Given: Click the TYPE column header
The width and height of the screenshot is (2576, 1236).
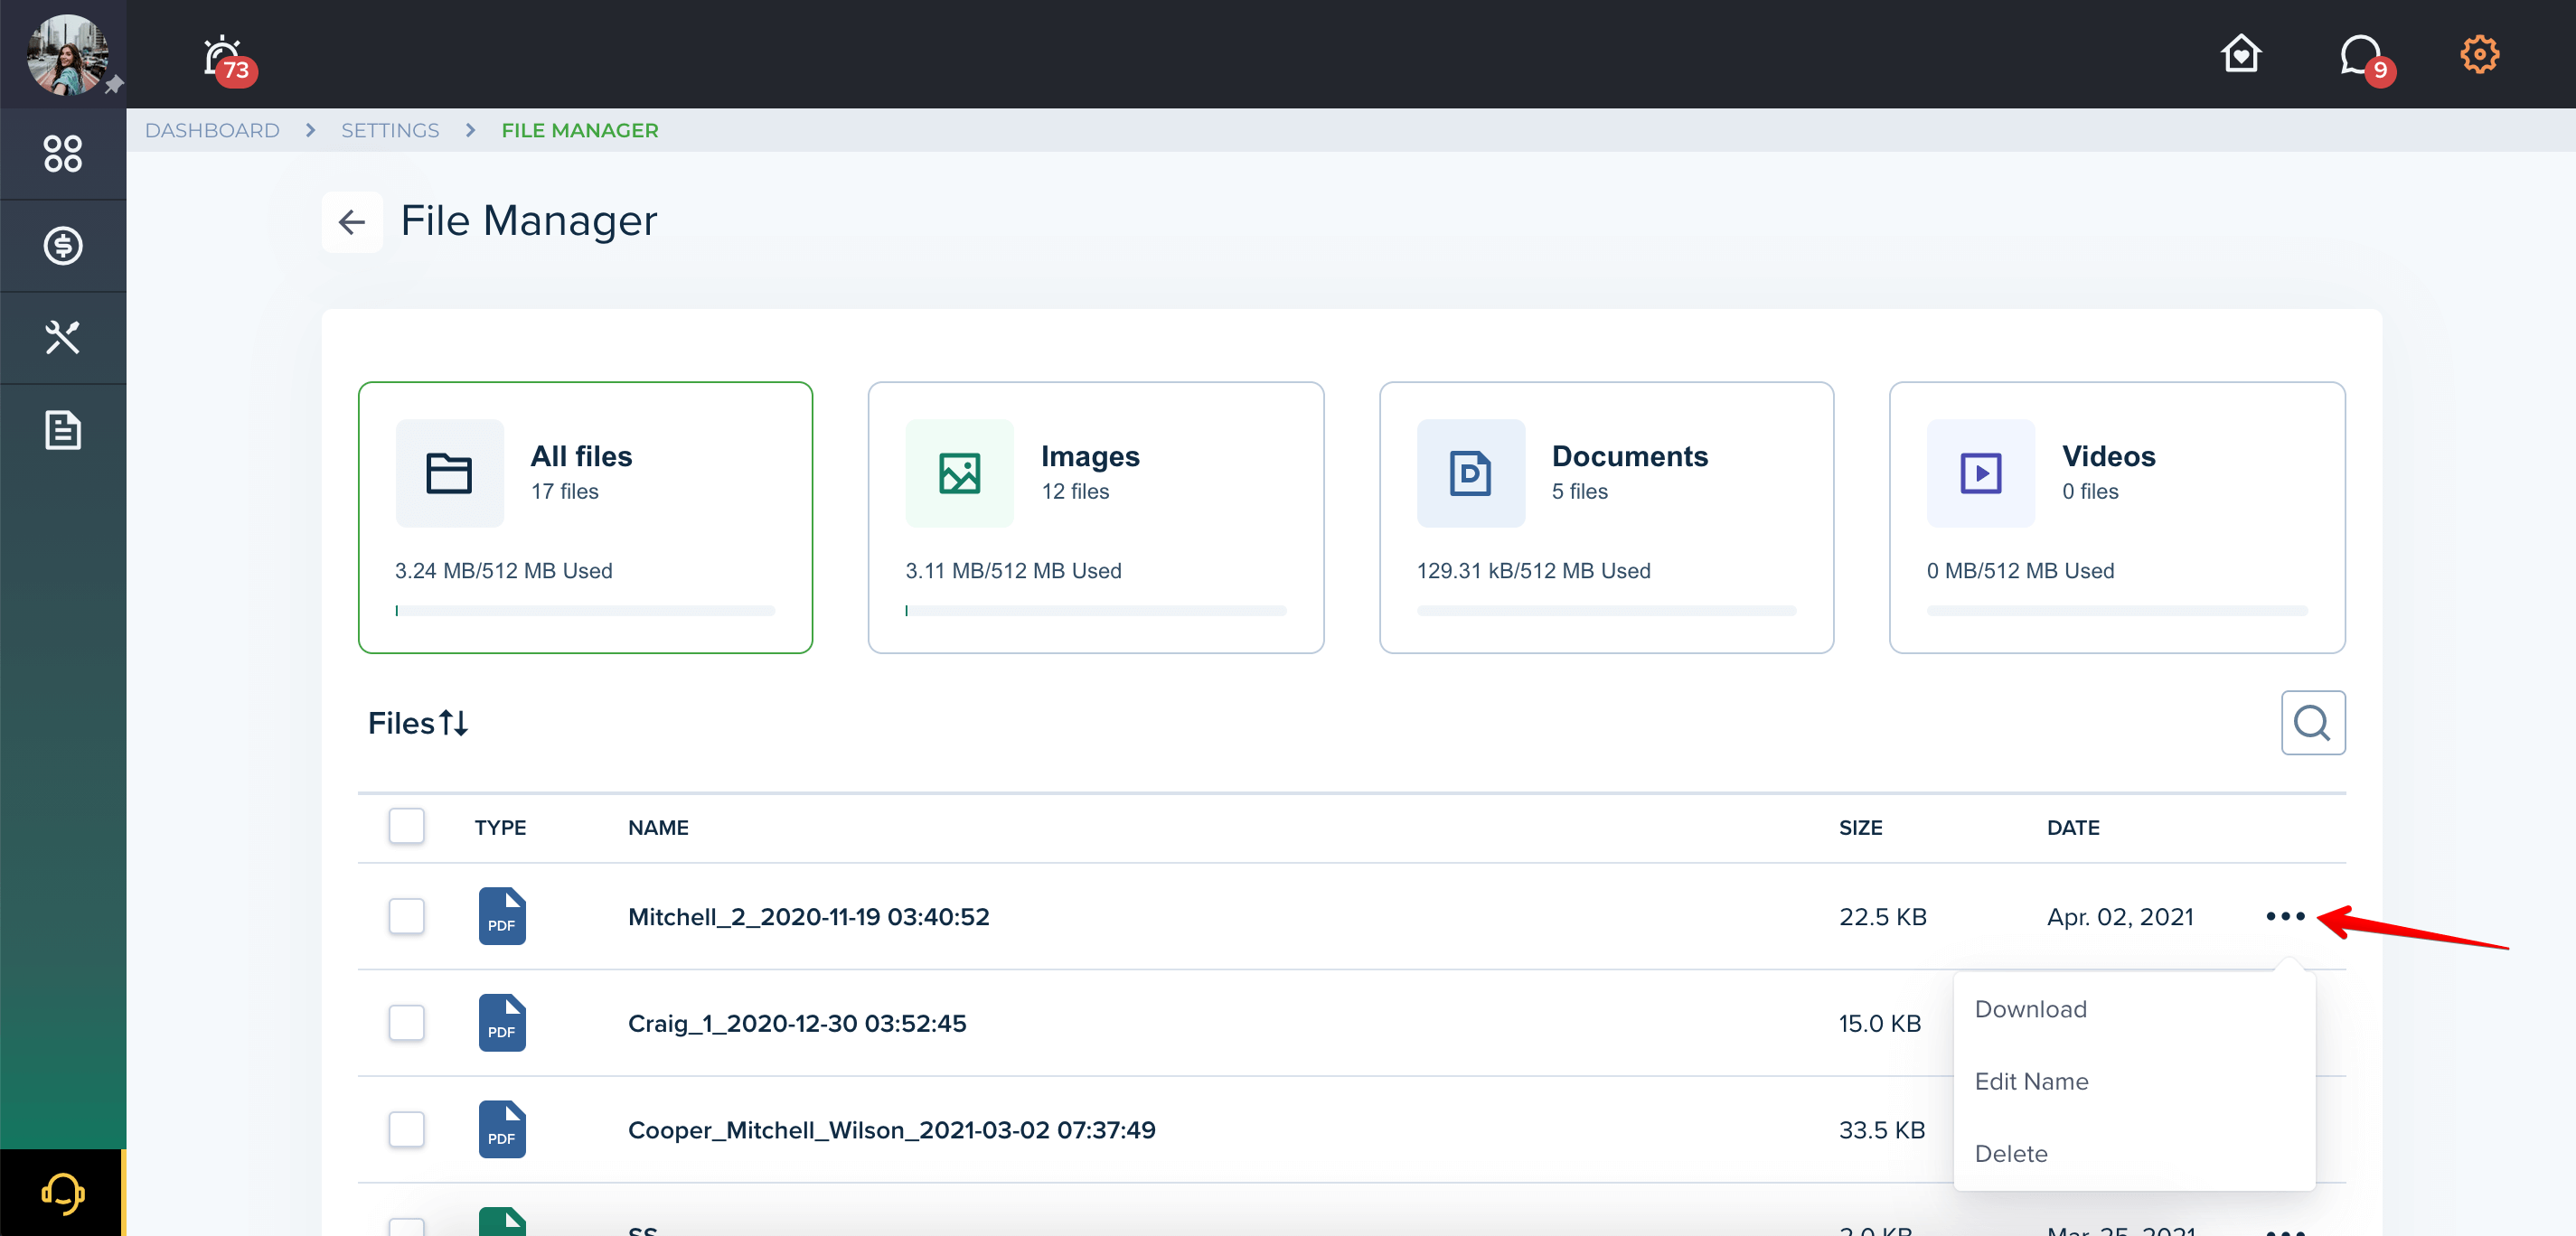Looking at the screenshot, I should (500, 827).
